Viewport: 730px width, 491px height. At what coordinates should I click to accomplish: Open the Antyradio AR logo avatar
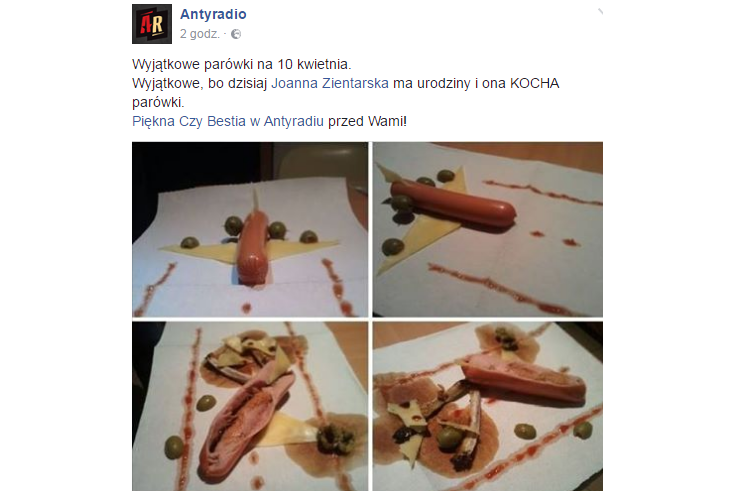click(152, 24)
